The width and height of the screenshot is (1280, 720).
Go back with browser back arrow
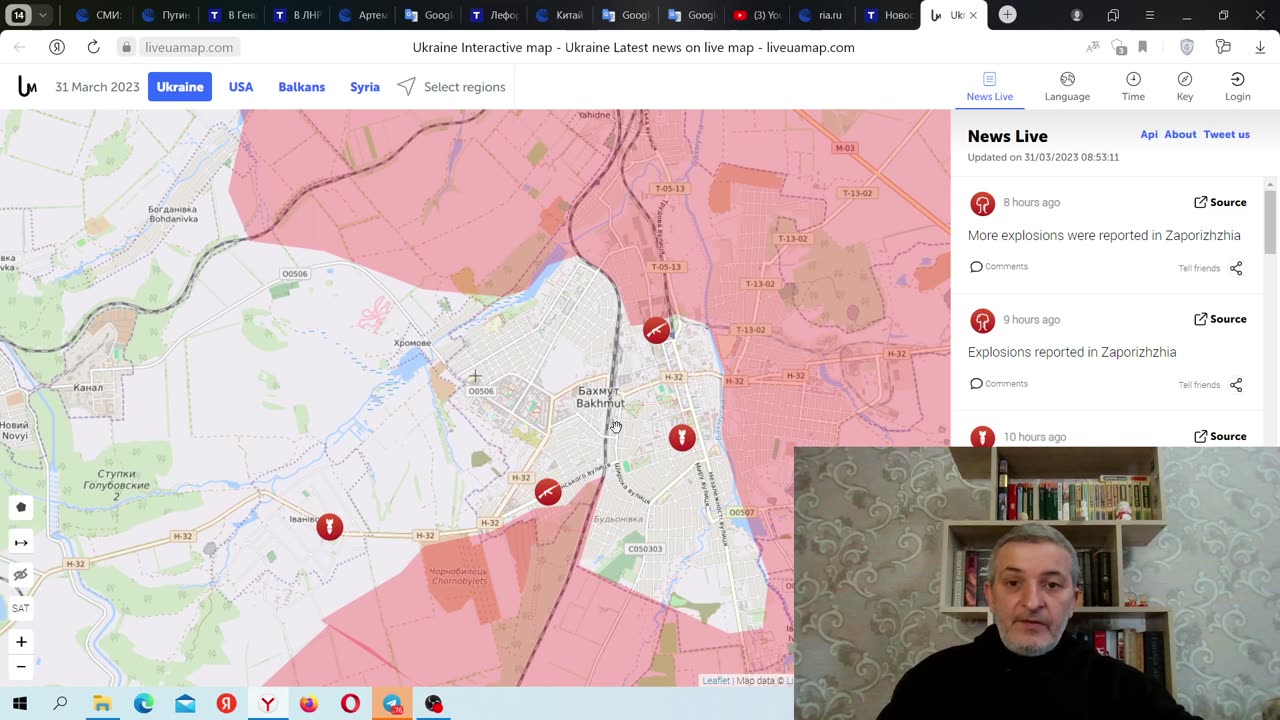pyautogui.click(x=20, y=47)
